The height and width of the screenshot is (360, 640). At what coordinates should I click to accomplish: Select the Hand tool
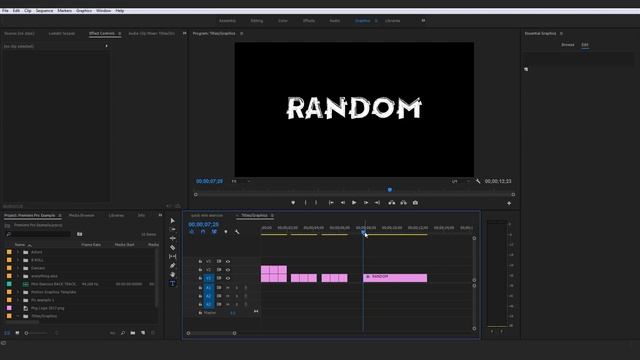172,274
